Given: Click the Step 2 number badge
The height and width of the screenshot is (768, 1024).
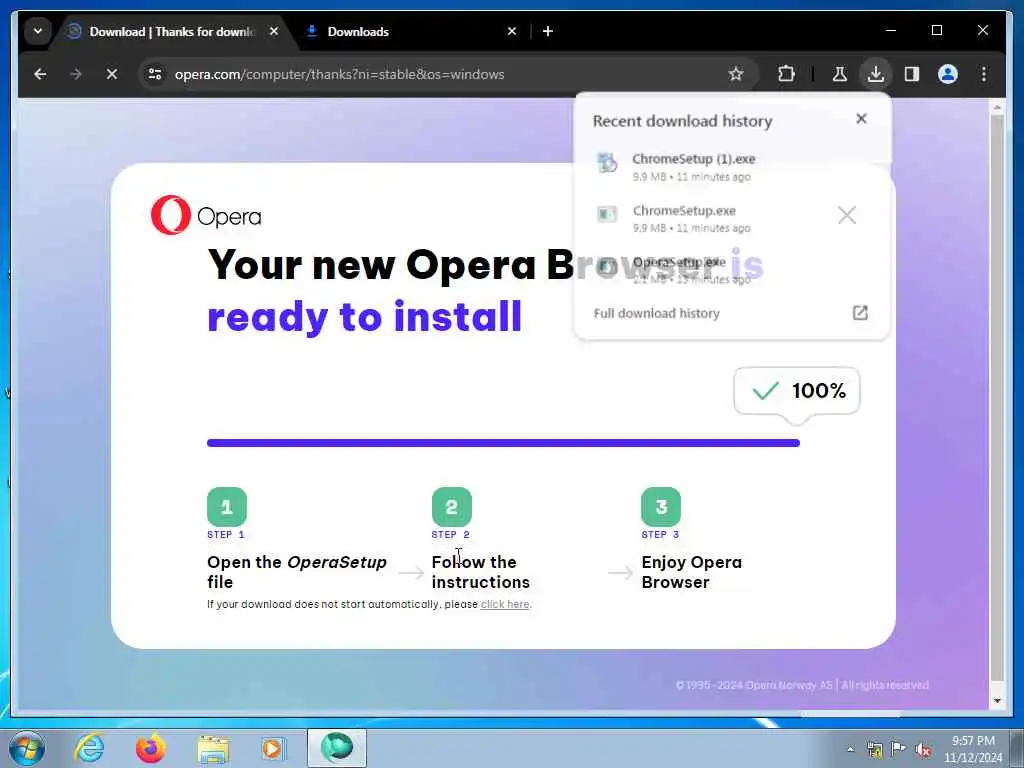Looking at the screenshot, I should (x=451, y=507).
